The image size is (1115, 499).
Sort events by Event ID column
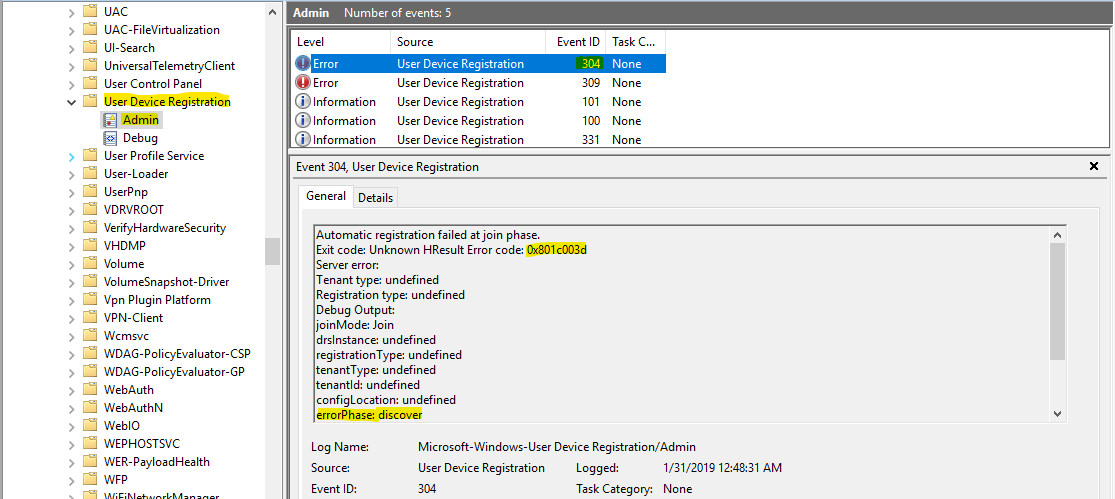(x=578, y=42)
